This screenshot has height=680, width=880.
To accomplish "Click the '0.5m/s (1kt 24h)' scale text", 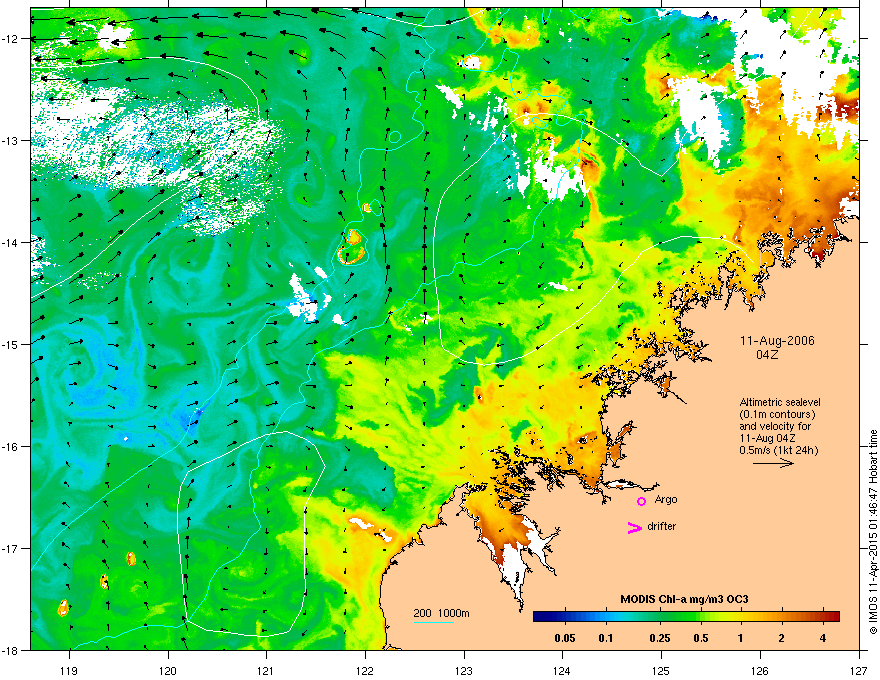I will 779,451.
